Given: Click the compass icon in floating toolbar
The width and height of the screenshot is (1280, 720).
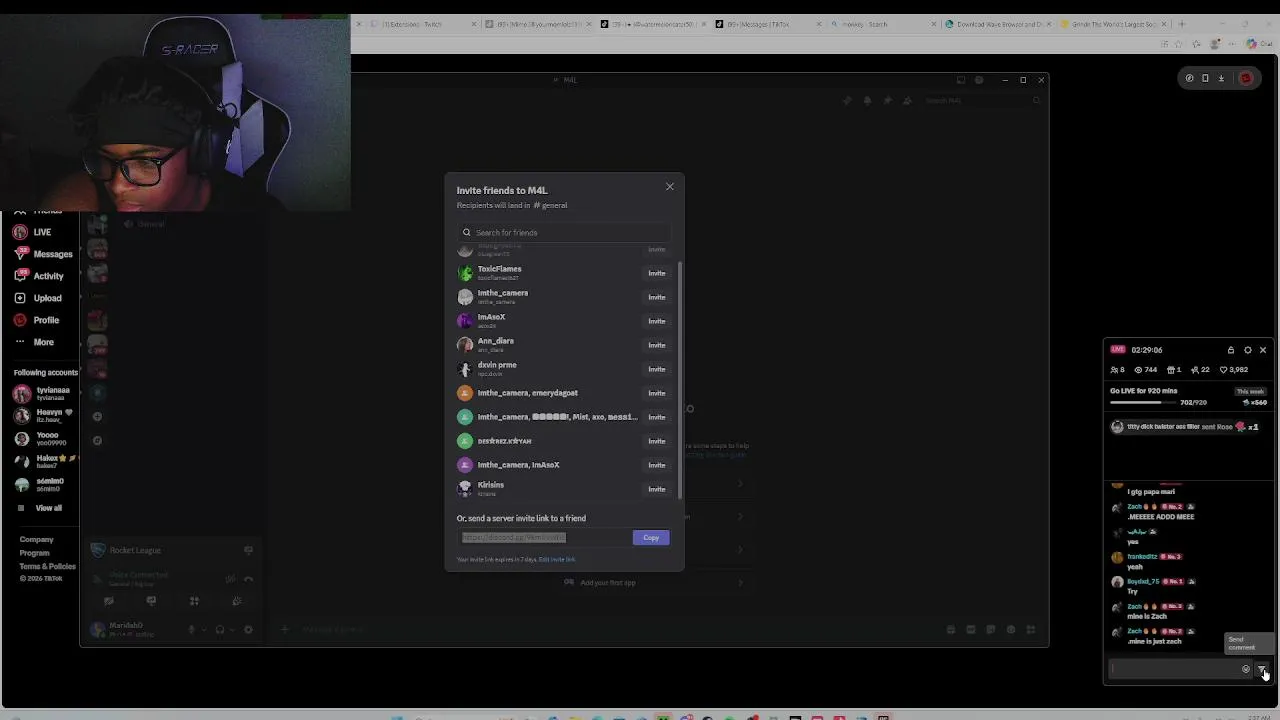Looking at the screenshot, I should point(1189,78).
